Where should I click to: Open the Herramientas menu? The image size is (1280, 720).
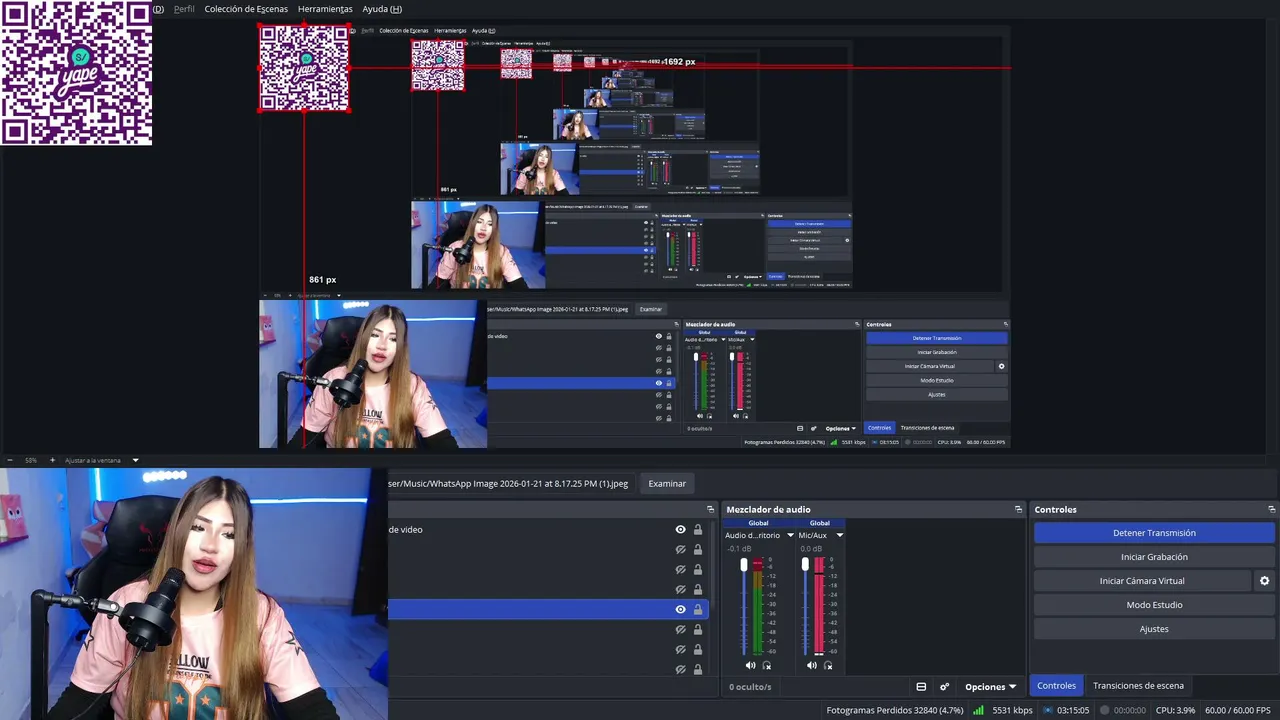325,9
